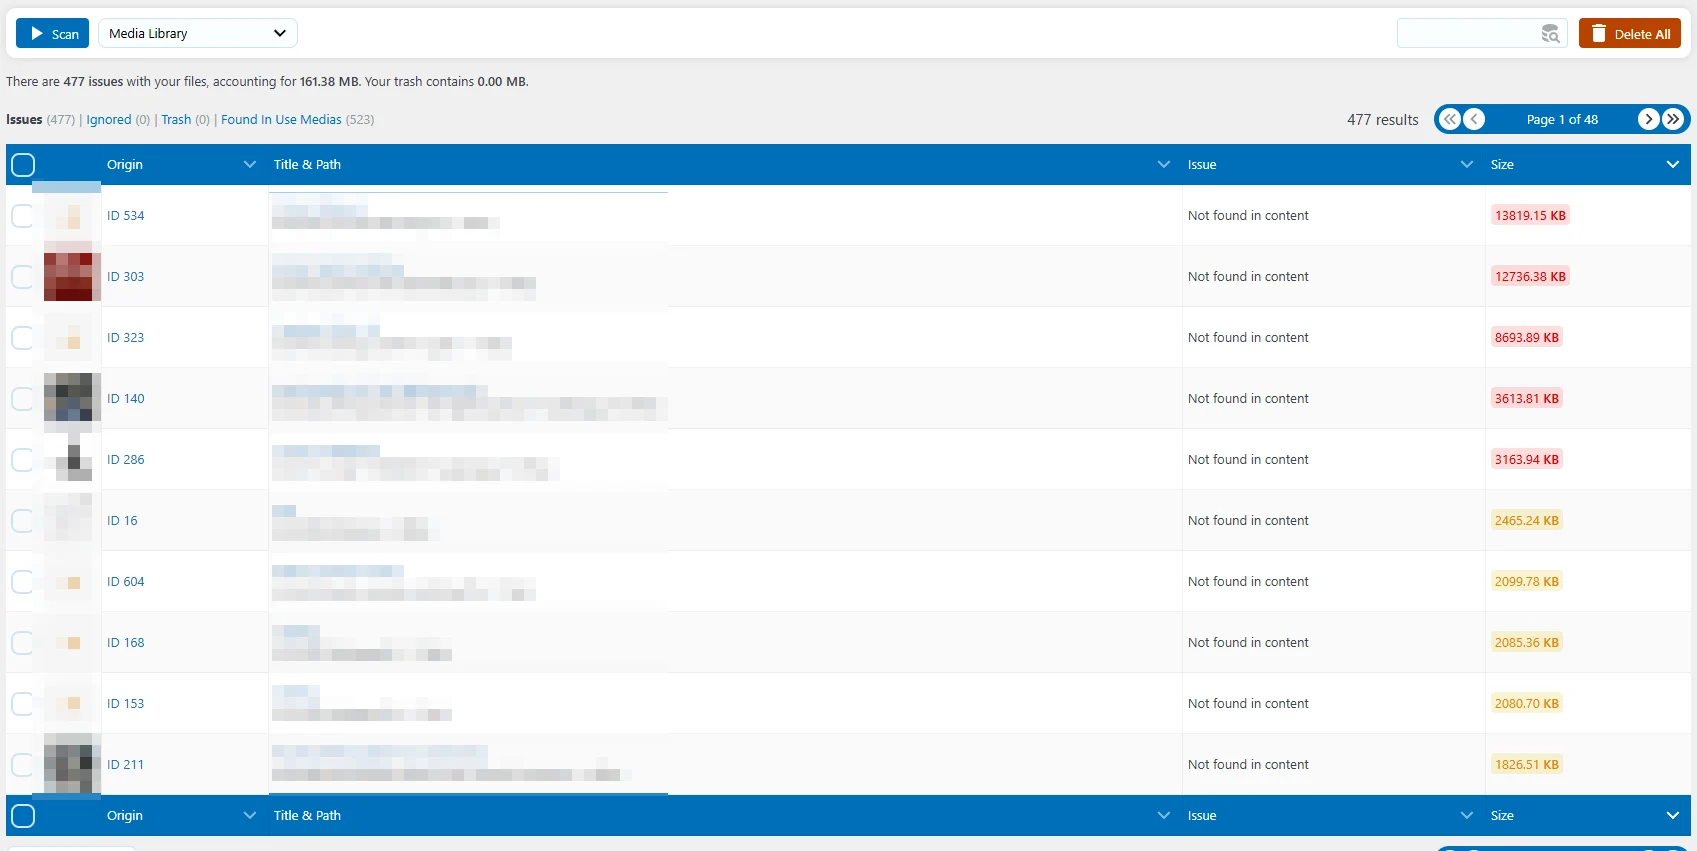Go to the first page using double-left arrows
The width and height of the screenshot is (1697, 851).
pos(1450,119)
